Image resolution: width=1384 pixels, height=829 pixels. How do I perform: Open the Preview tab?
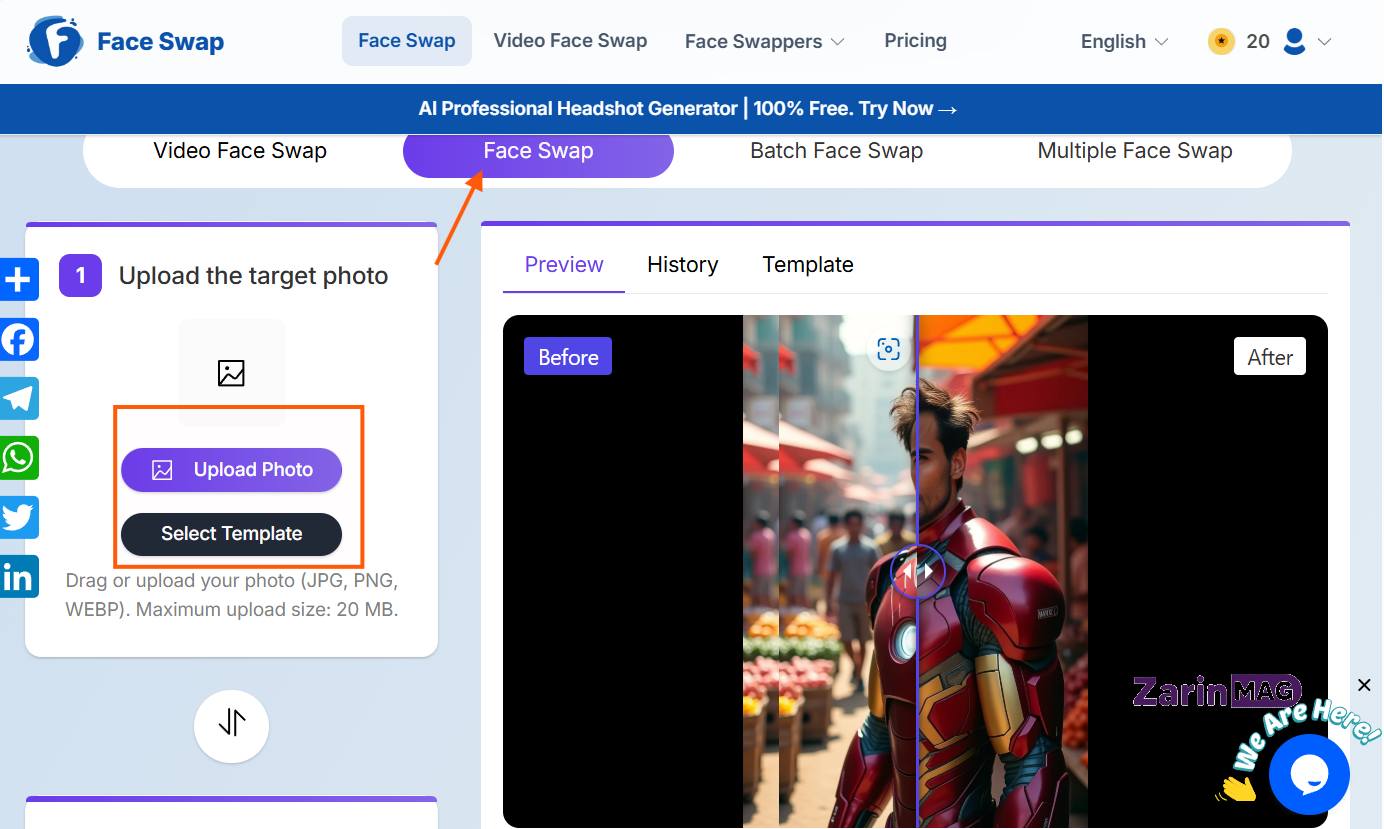pos(564,265)
